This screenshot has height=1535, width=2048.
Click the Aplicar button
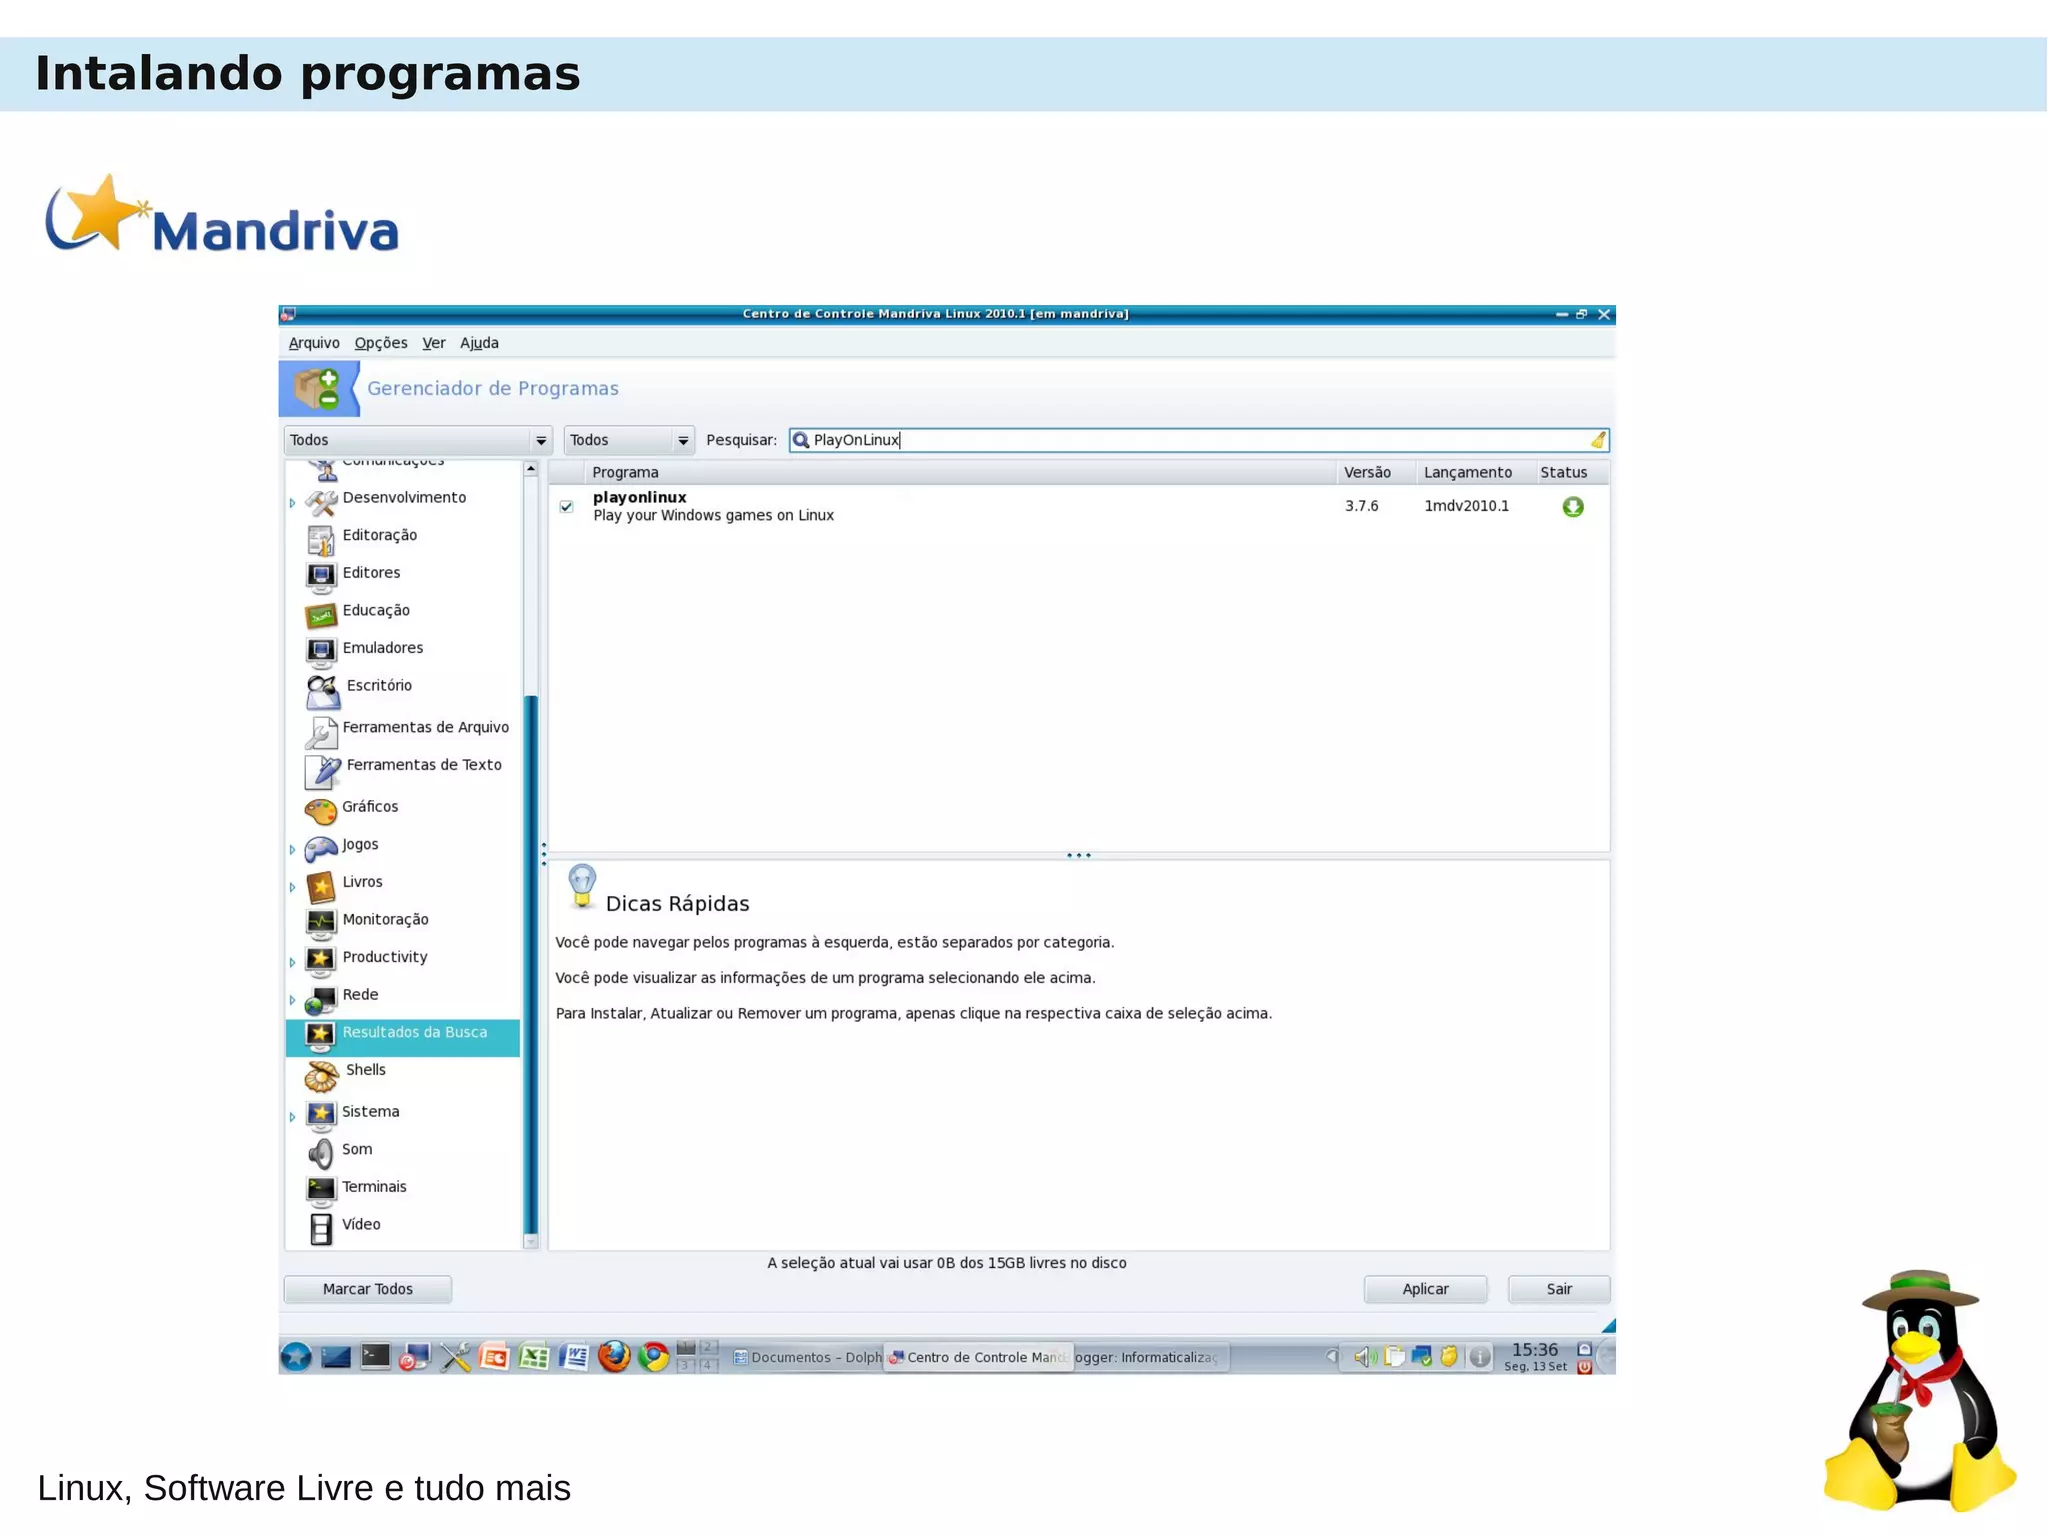(1425, 1289)
